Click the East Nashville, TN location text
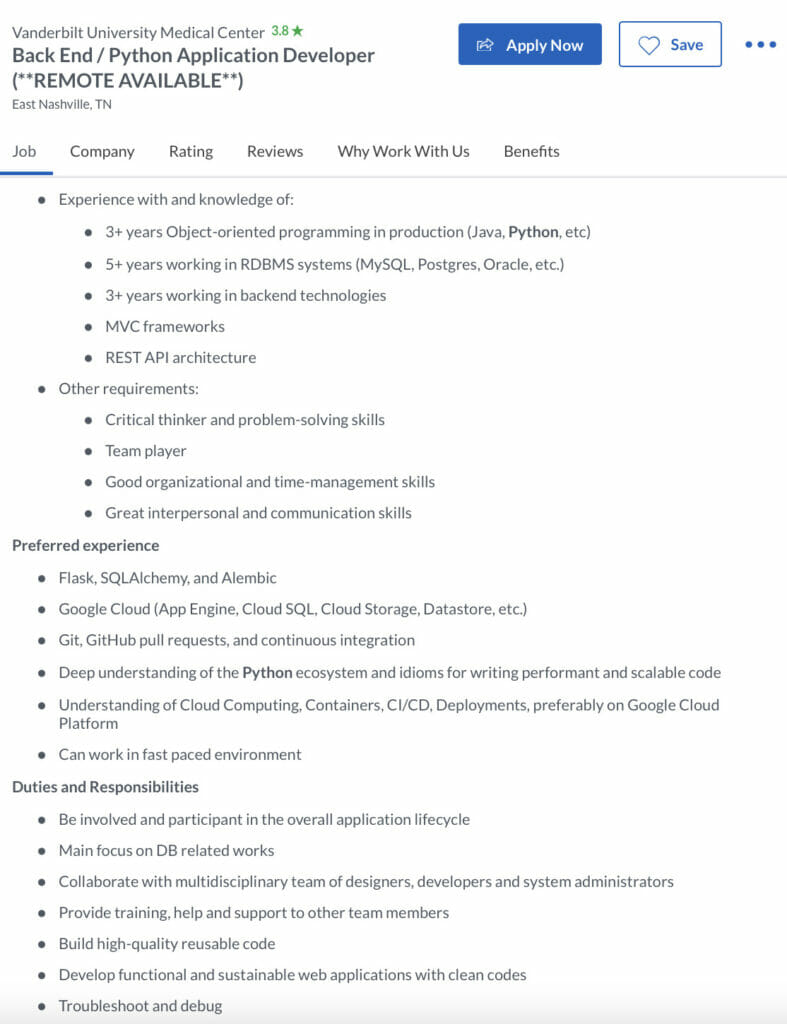The image size is (787, 1024). click(x=62, y=104)
